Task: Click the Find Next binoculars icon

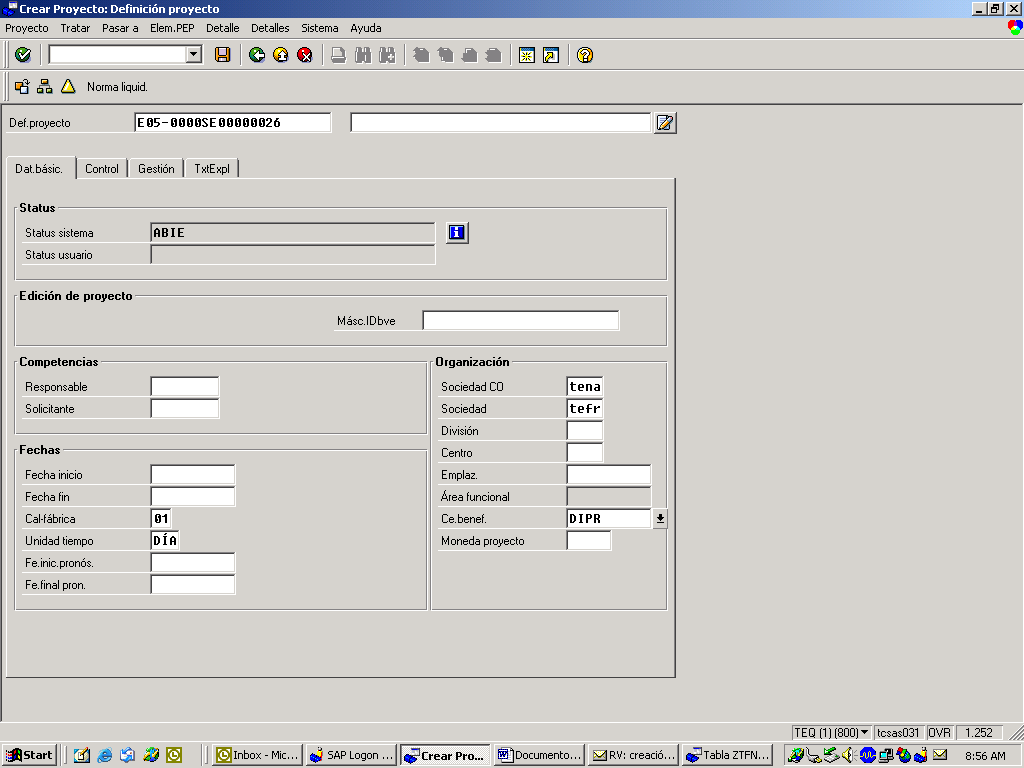Action: [387, 55]
